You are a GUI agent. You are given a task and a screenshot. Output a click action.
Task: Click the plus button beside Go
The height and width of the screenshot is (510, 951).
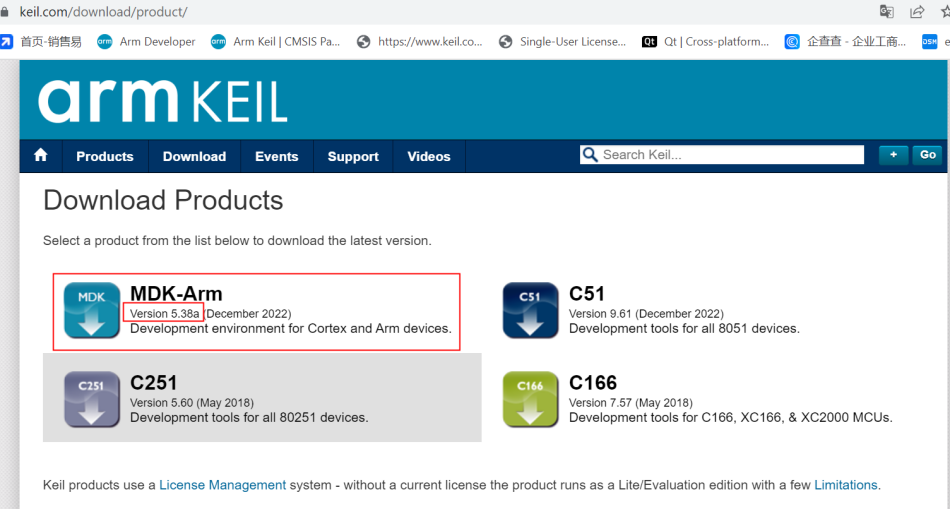point(893,155)
